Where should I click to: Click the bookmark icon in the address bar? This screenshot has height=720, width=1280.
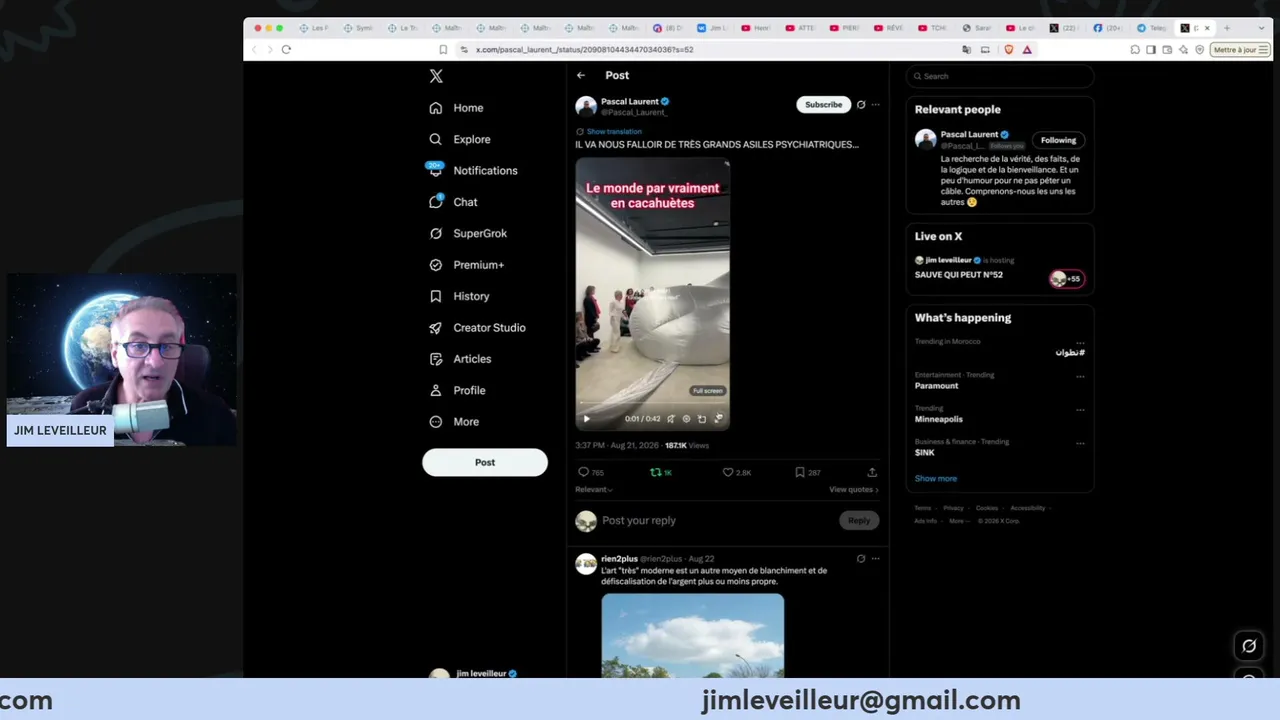[x=443, y=49]
